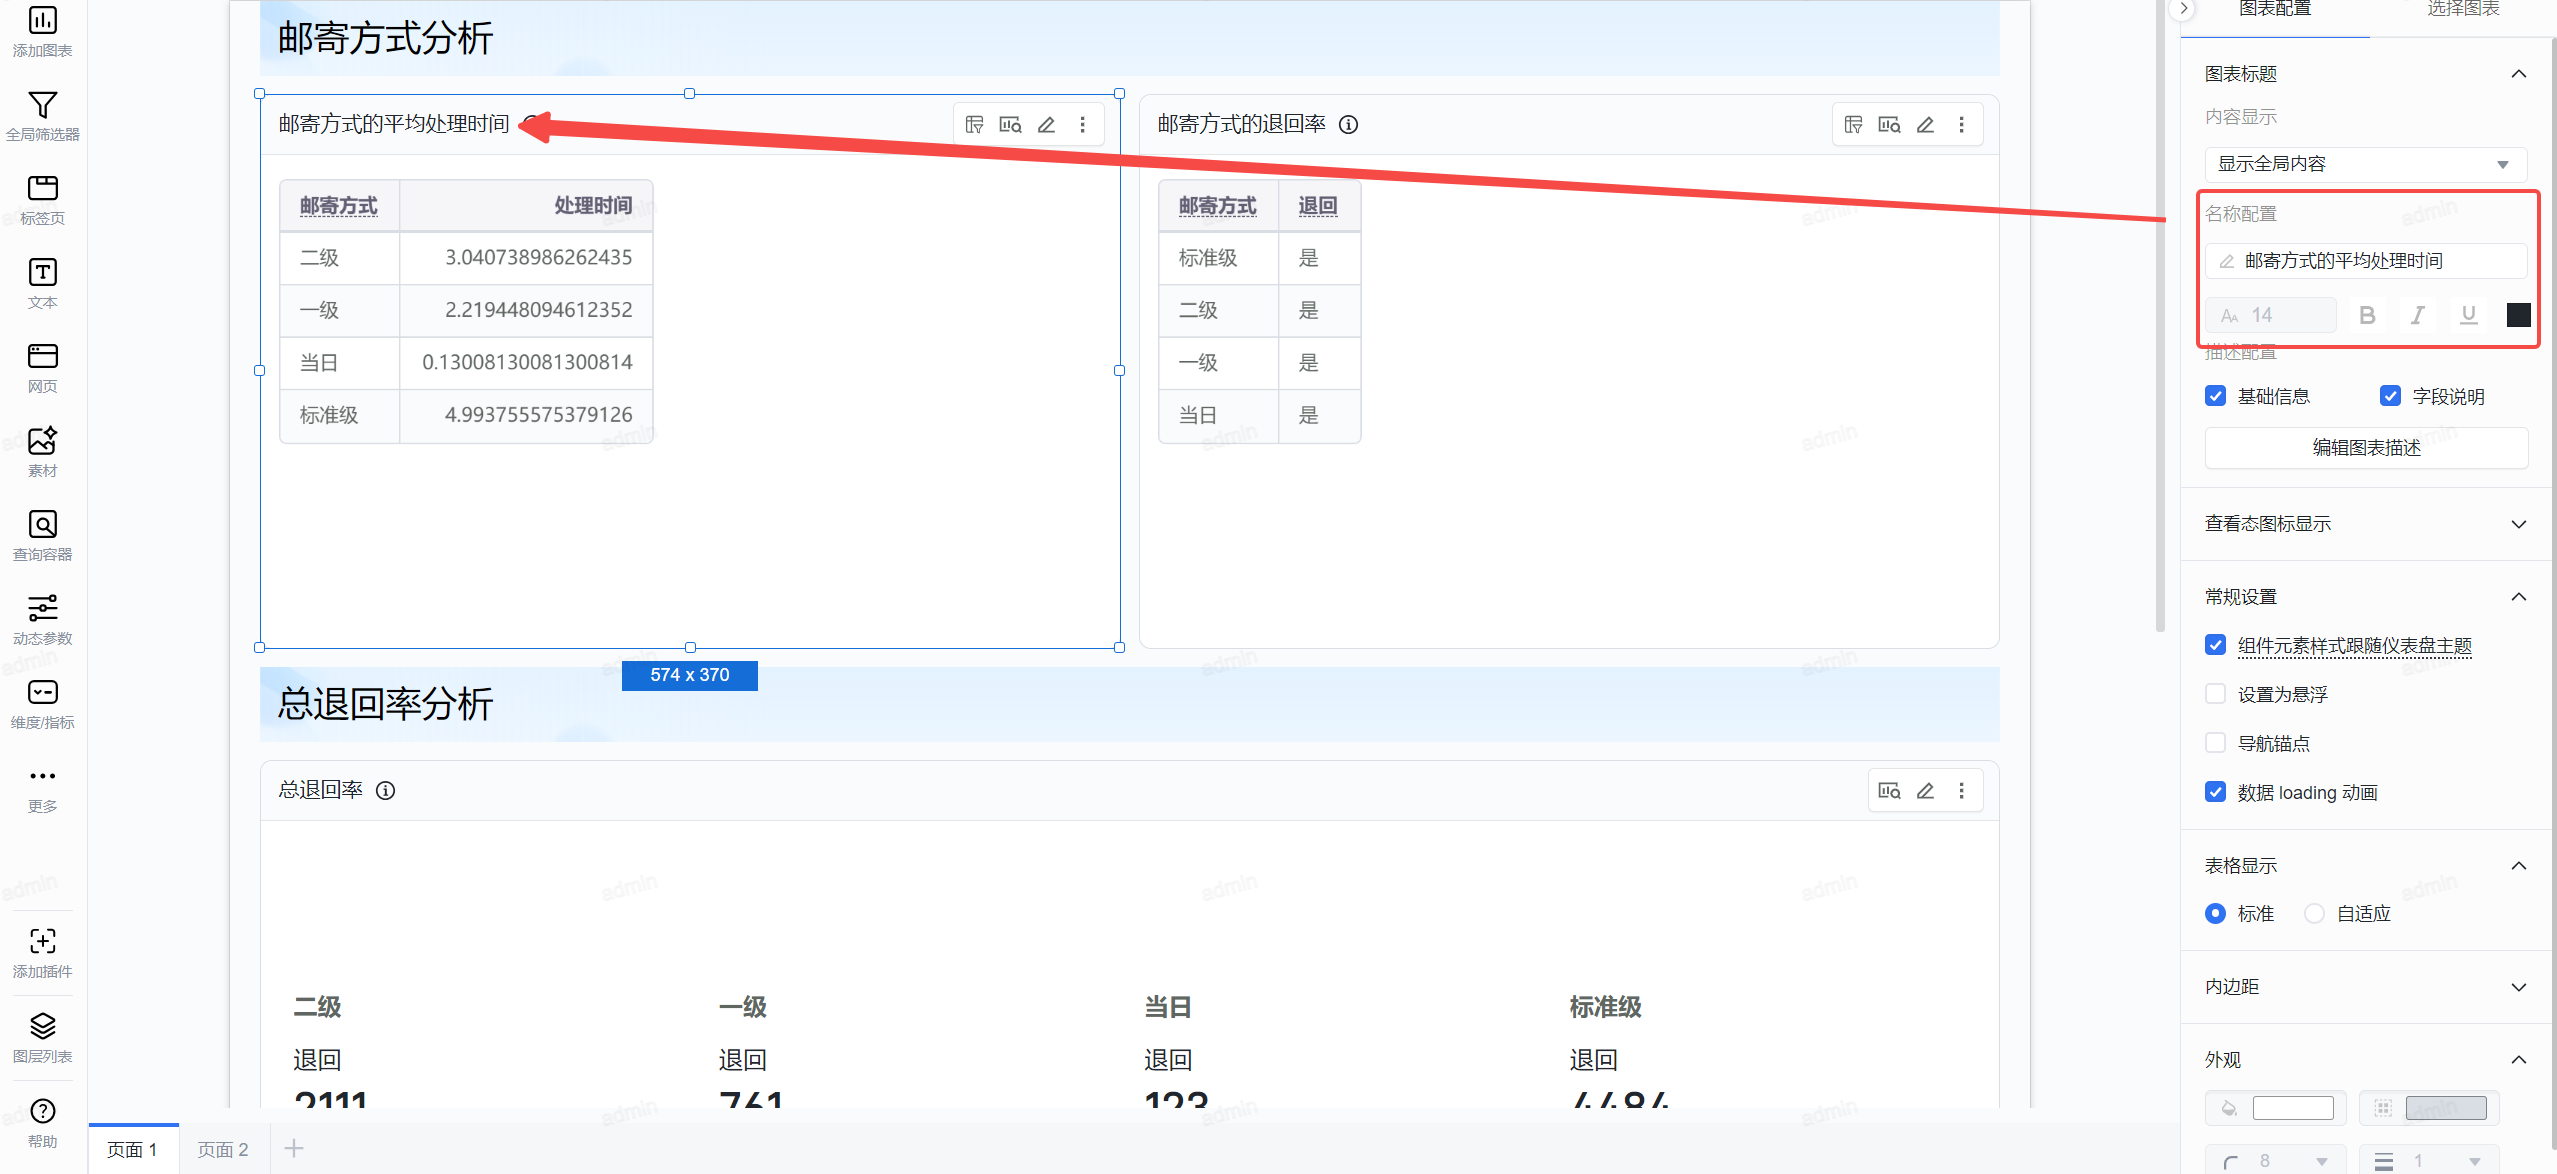Screen dimensions: 2557x1174
Task: Edit the 总退回率 chart with pencil icon
Action: point(1925,791)
